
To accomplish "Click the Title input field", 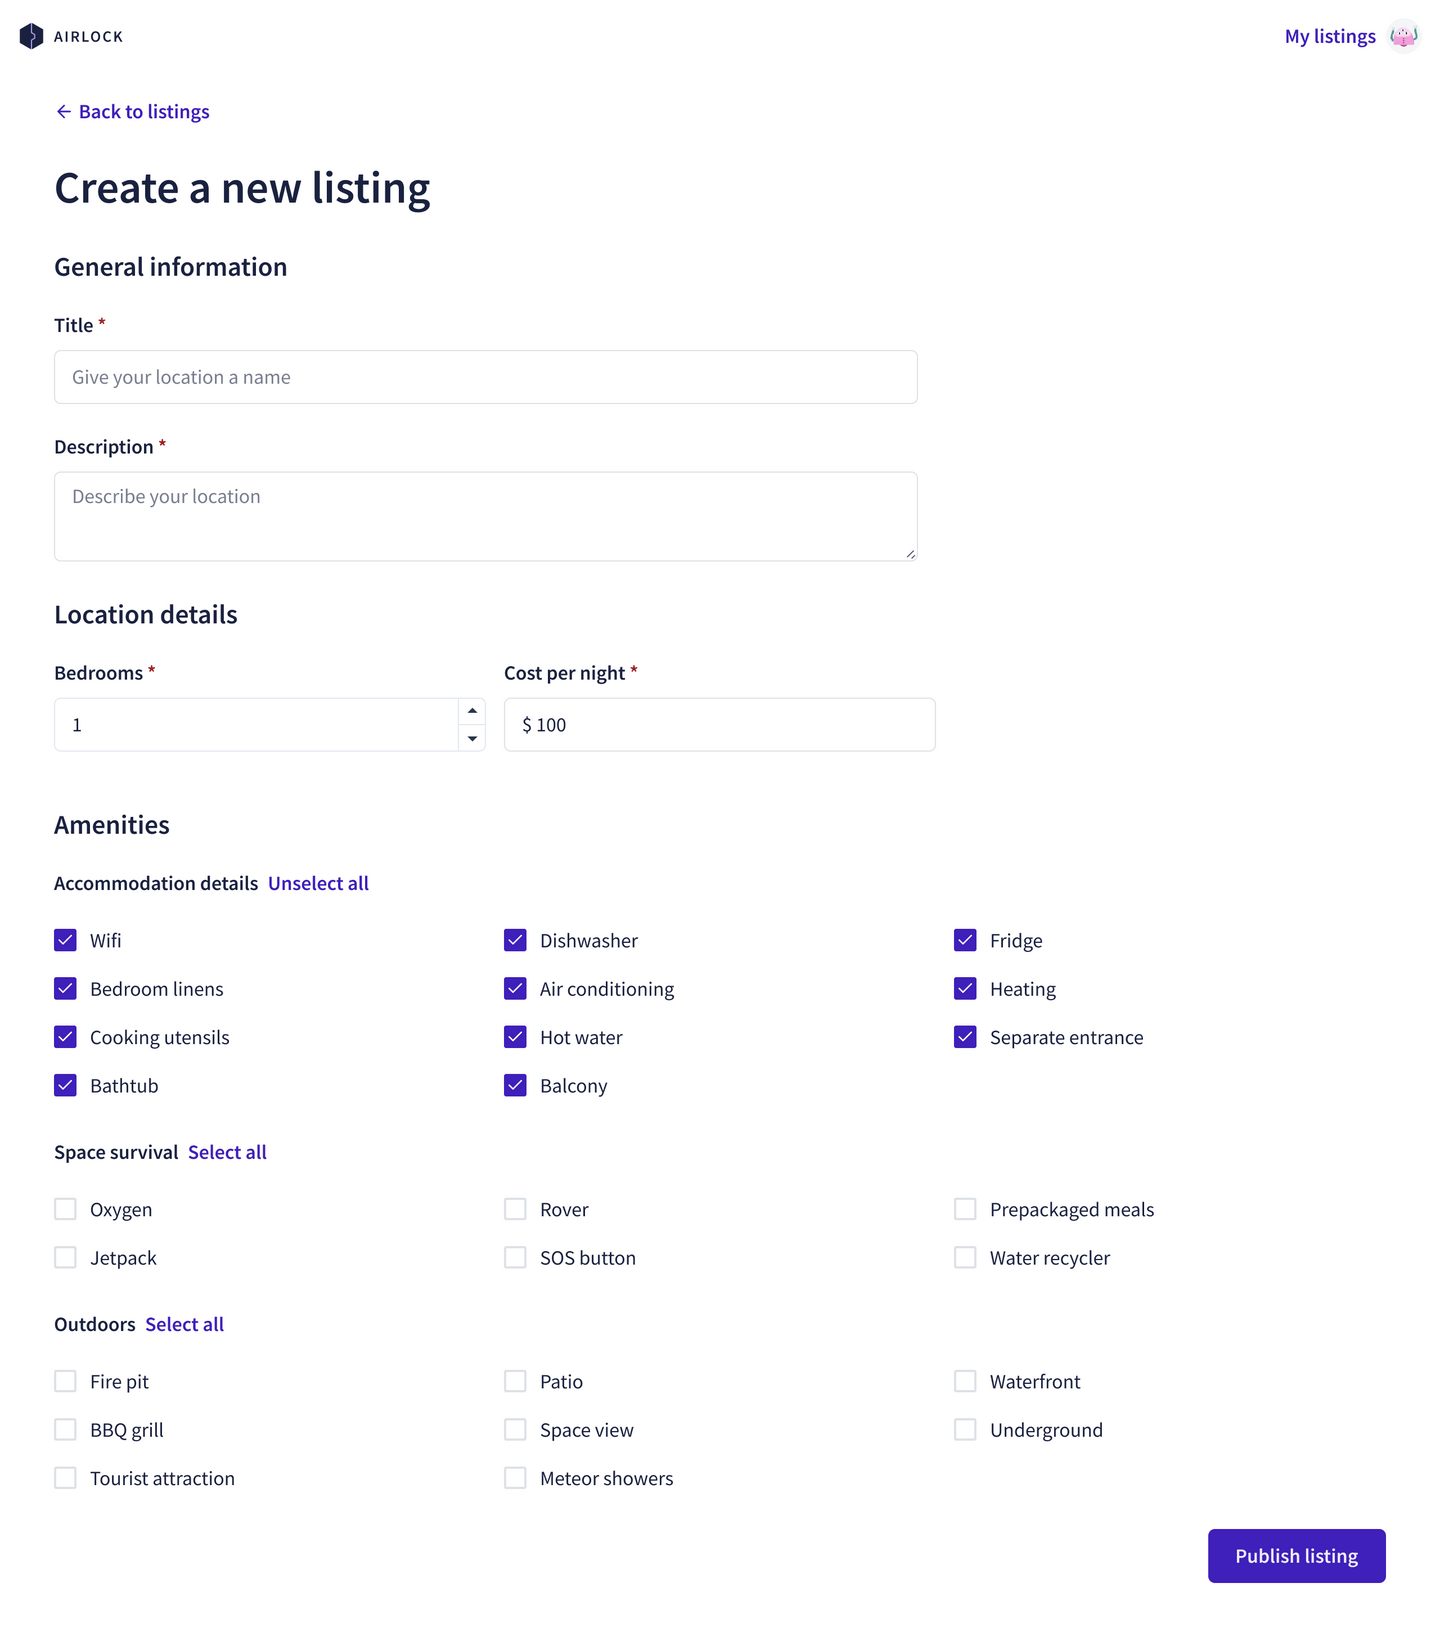I will tap(485, 377).
